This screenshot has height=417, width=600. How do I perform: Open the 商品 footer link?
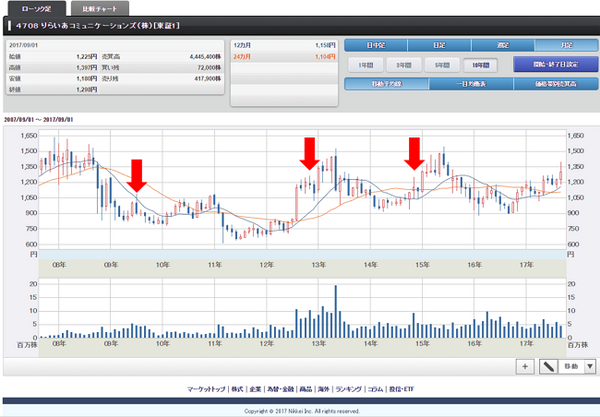[306, 389]
